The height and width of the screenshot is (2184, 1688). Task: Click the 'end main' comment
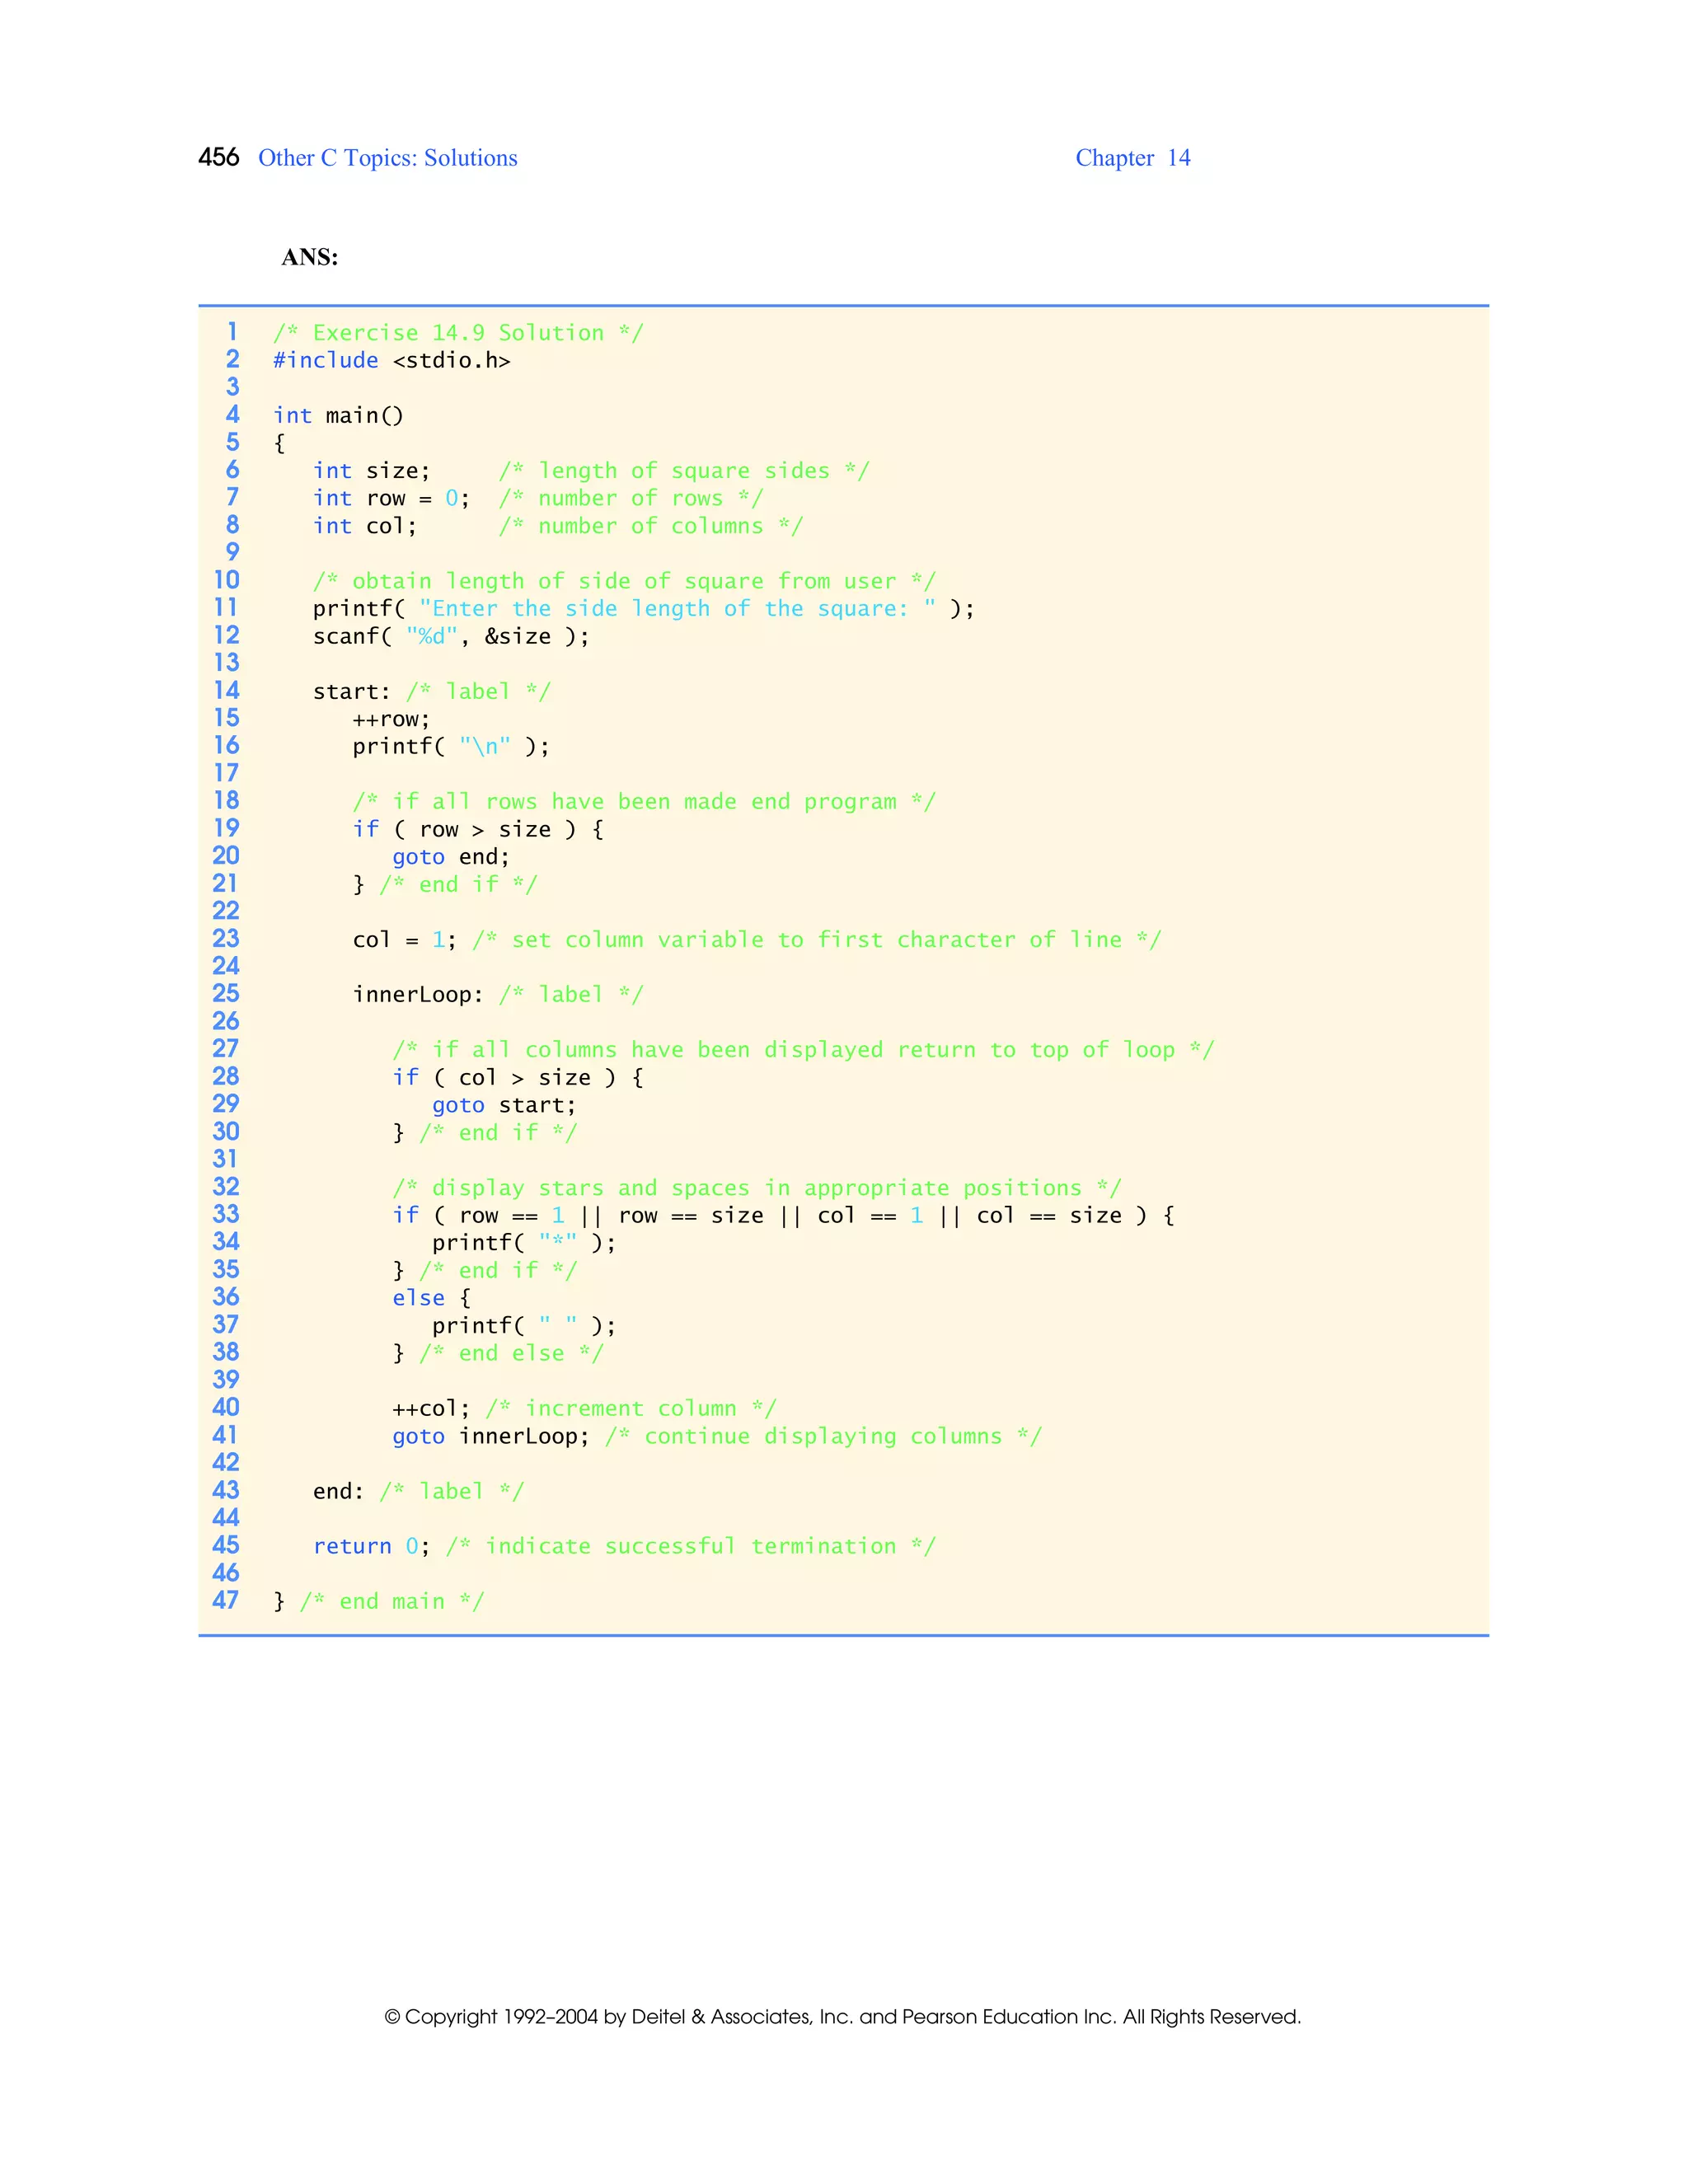392,1602
